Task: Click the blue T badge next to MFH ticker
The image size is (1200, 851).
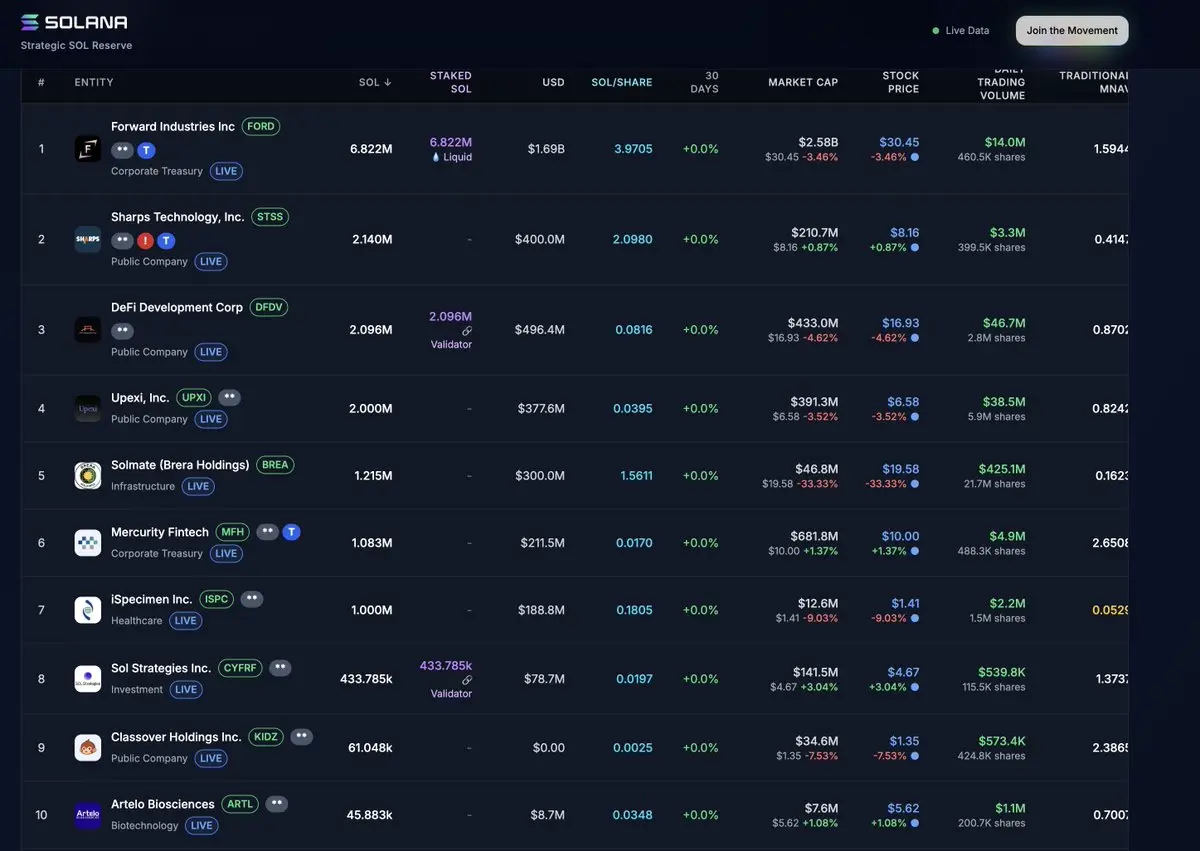Action: (291, 532)
